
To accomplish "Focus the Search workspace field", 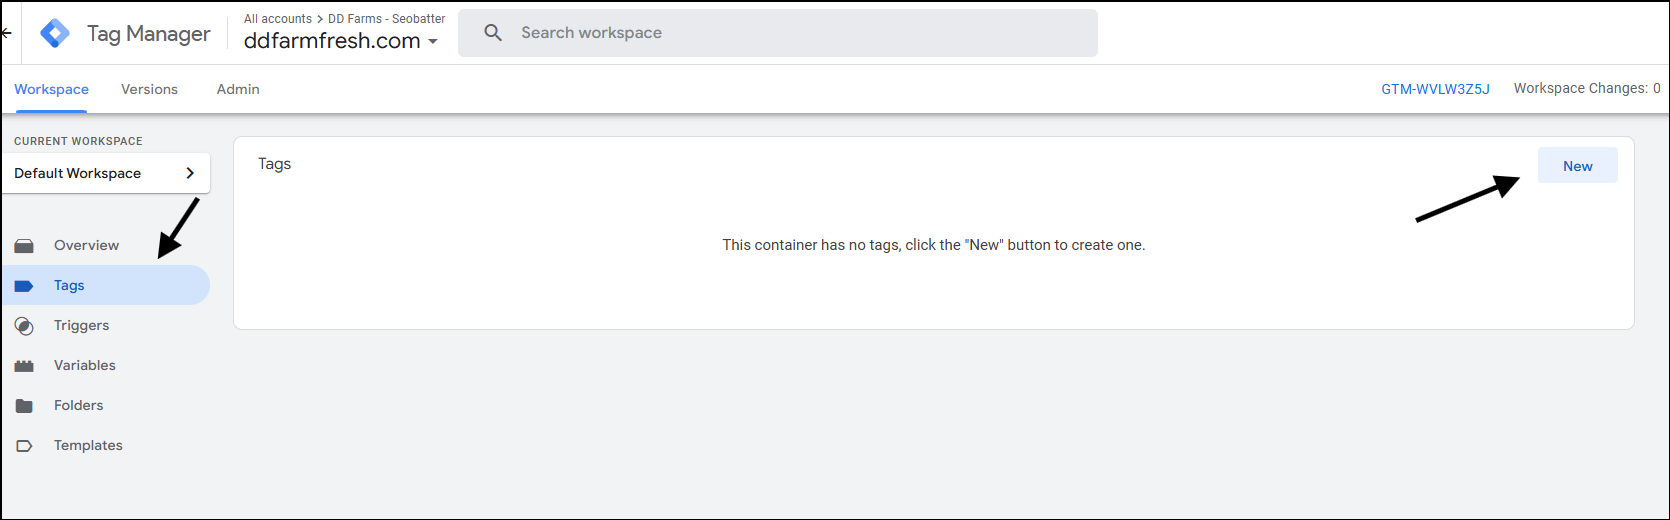I will [x=778, y=33].
